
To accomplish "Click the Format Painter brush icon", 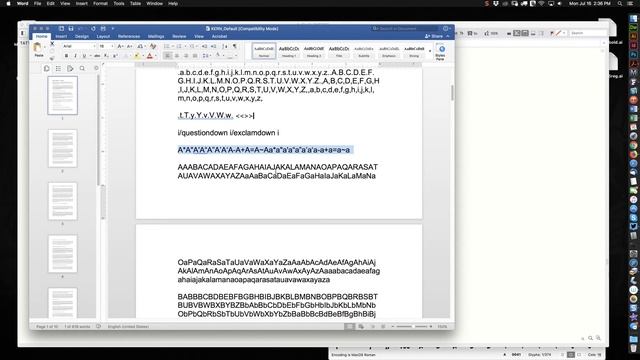I will pos(52,58).
